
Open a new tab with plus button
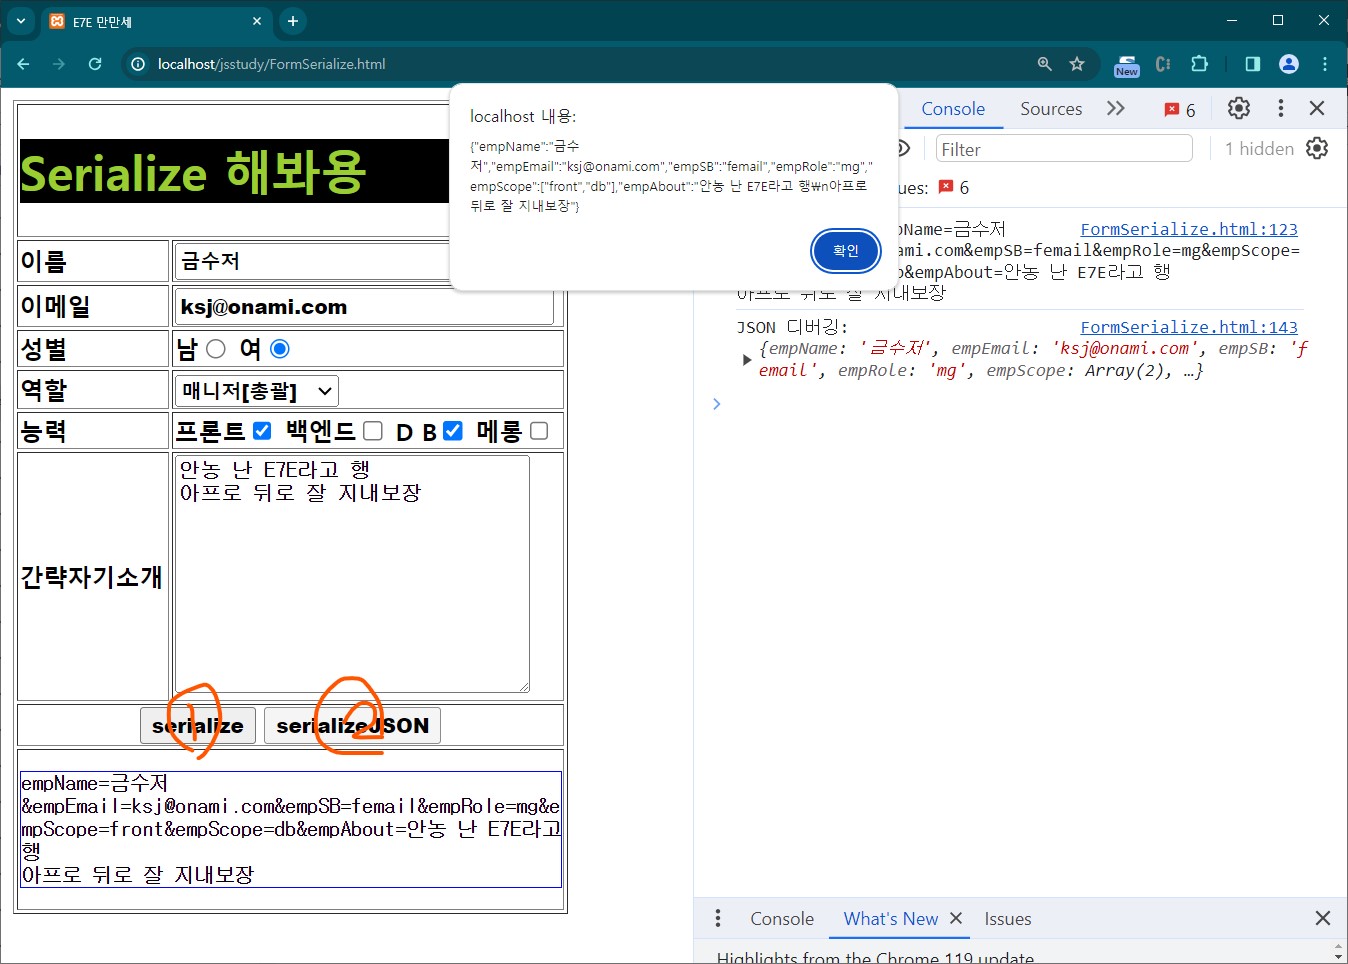pos(292,21)
